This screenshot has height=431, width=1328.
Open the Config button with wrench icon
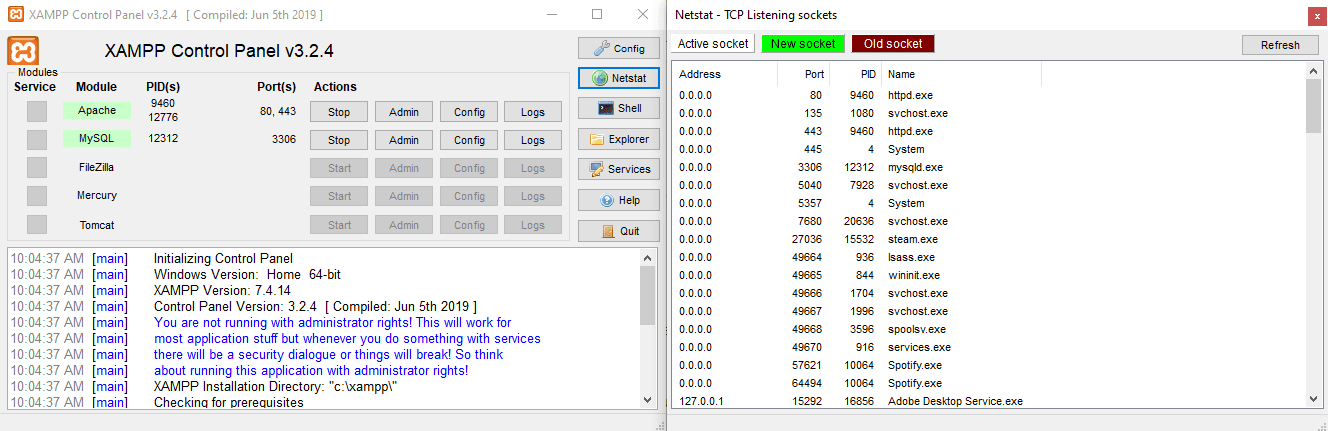(619, 48)
